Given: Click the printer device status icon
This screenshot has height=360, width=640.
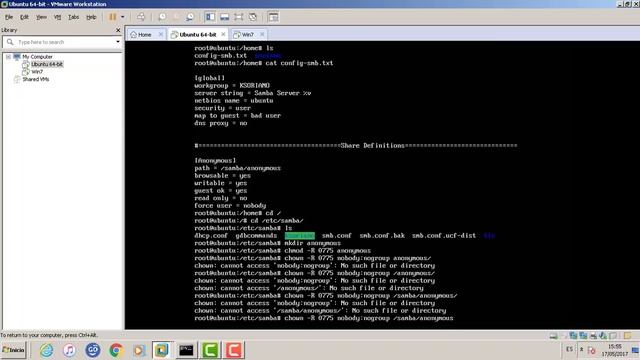Looking at the screenshot, I should click(x=593, y=336).
